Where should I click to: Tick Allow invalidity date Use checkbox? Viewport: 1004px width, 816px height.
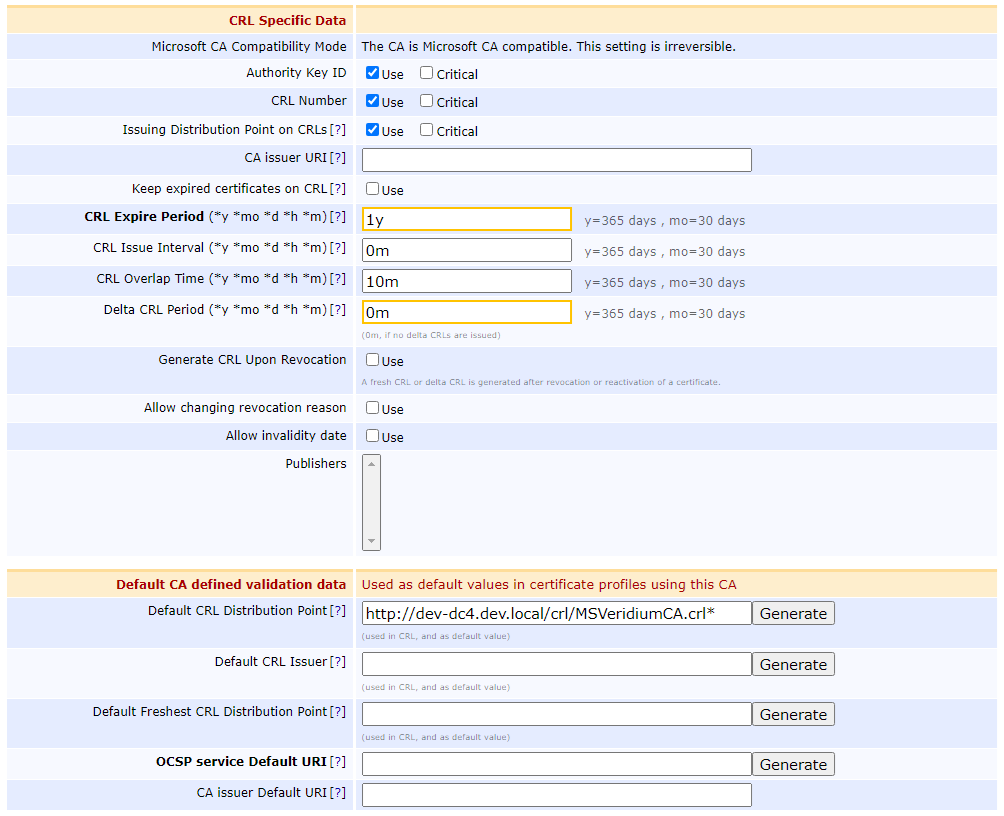click(372, 436)
